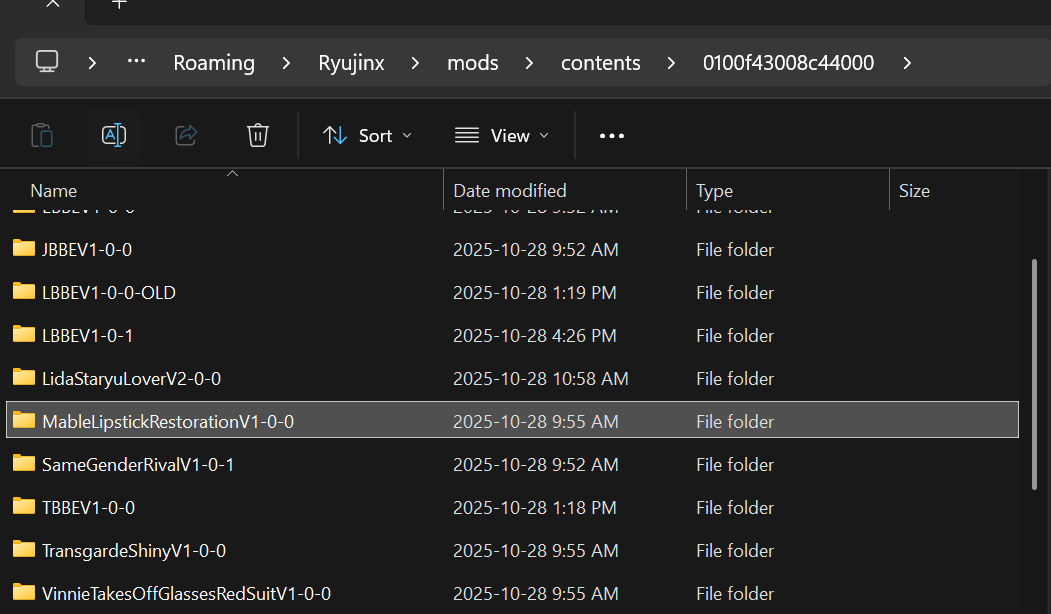This screenshot has width=1051, height=614.
Task: Expand the chevron after Roaming in path
Action: click(x=286, y=63)
